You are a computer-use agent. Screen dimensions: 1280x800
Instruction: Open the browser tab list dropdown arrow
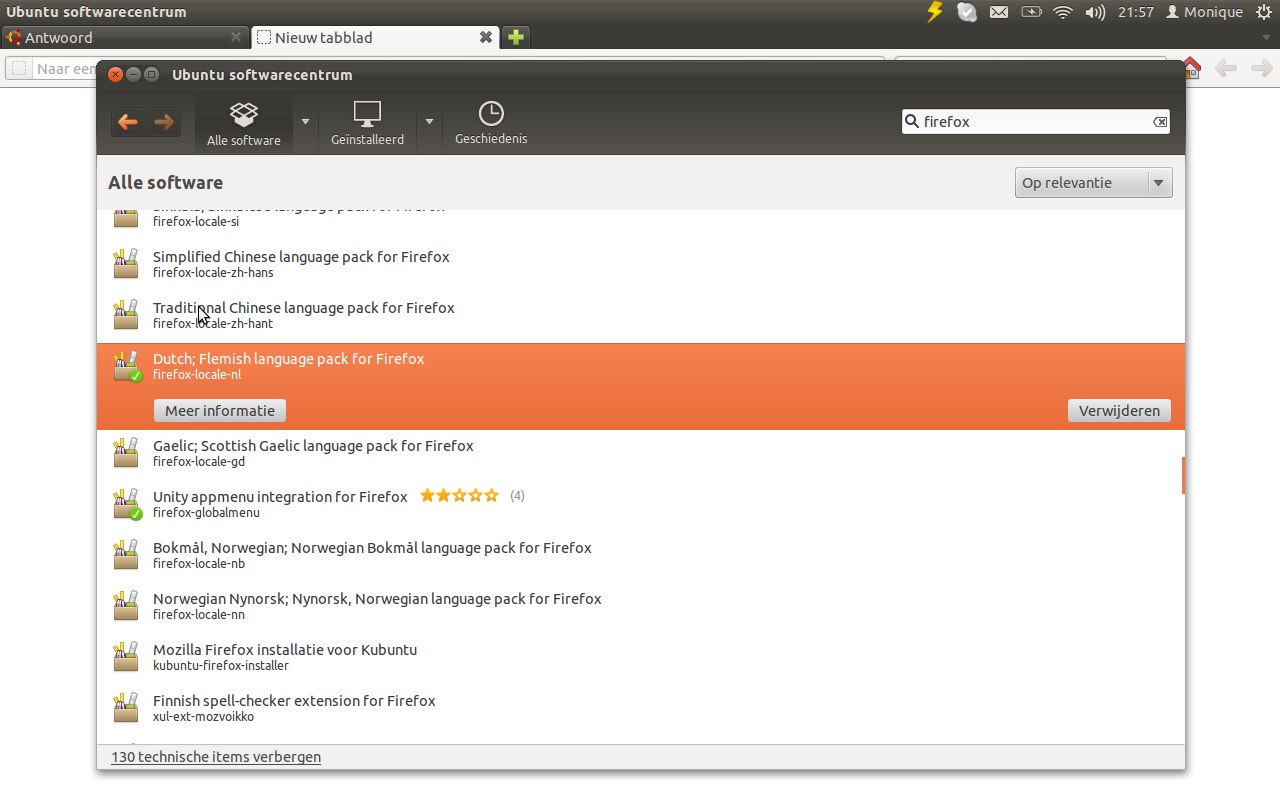coord(1266,38)
